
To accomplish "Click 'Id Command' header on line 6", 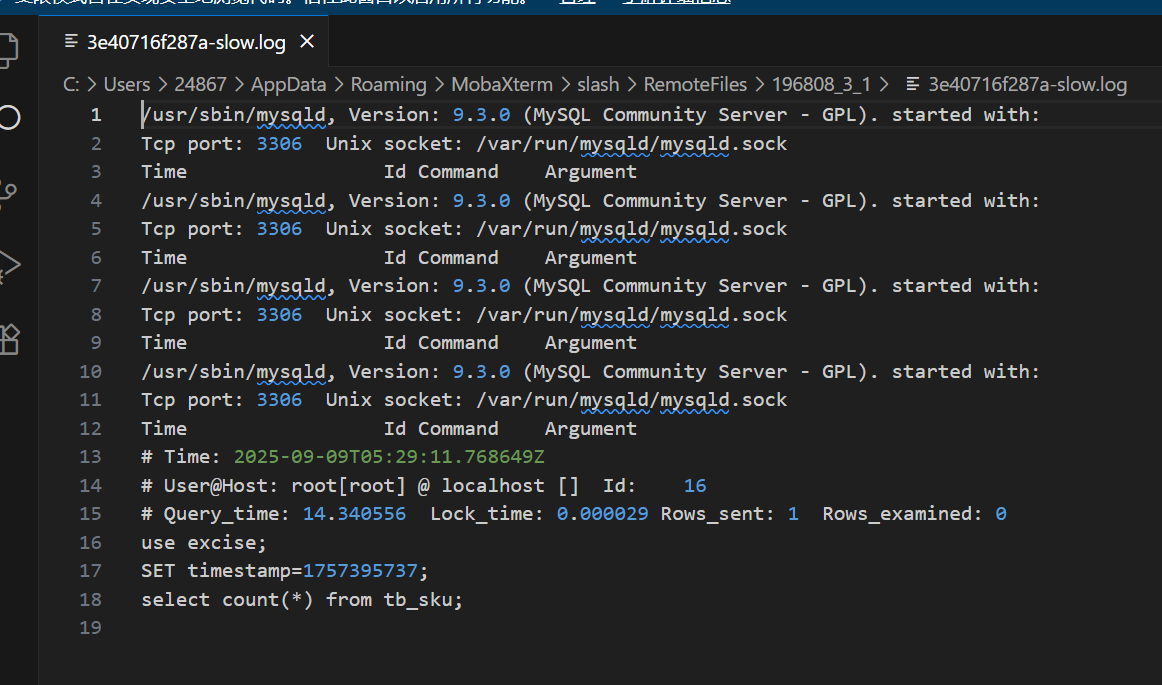I will 441,258.
